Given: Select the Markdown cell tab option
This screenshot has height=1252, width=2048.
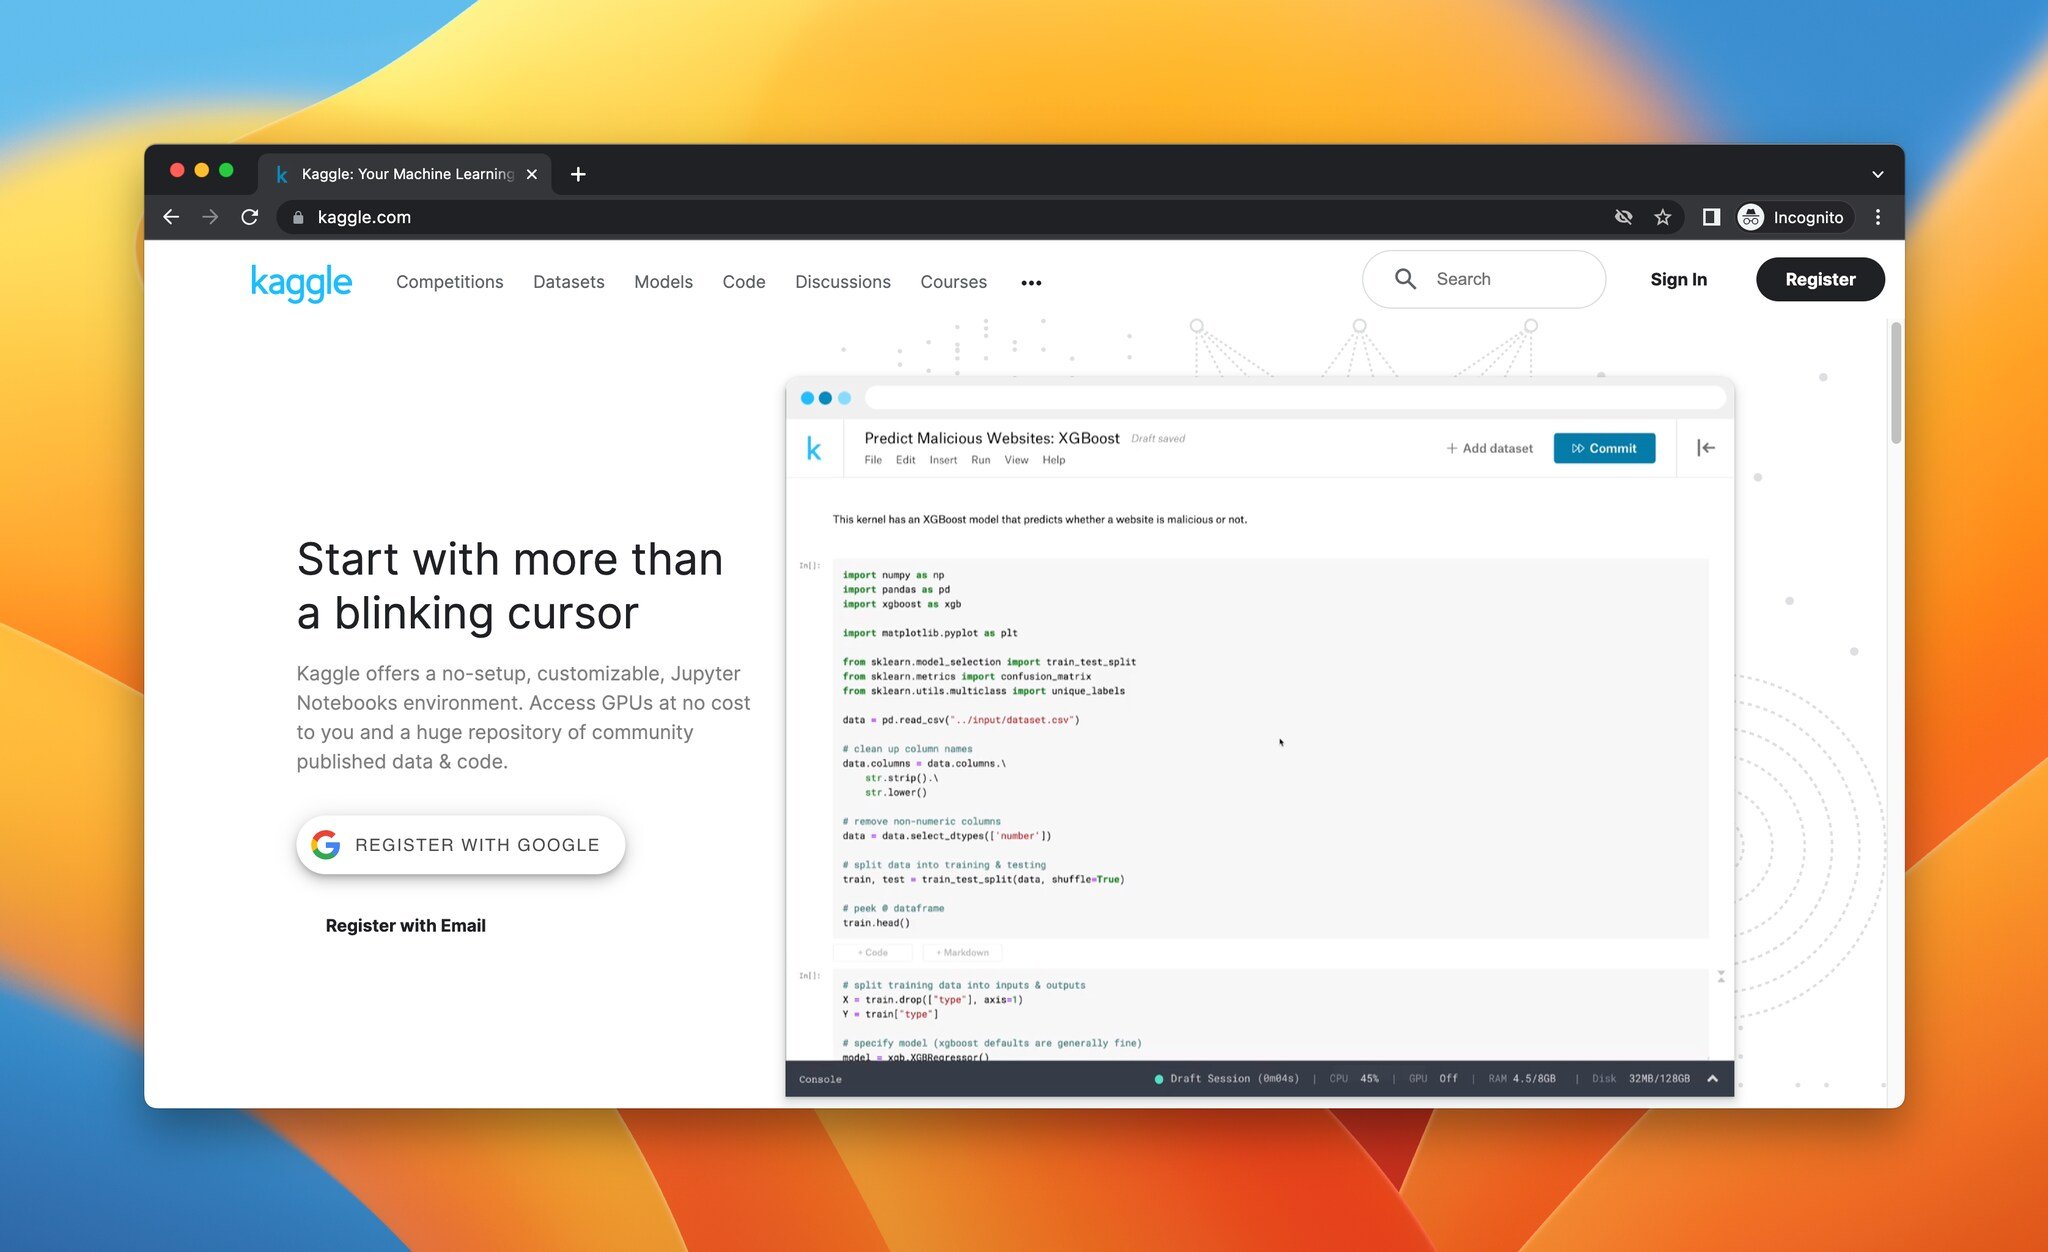Looking at the screenshot, I should tap(961, 952).
